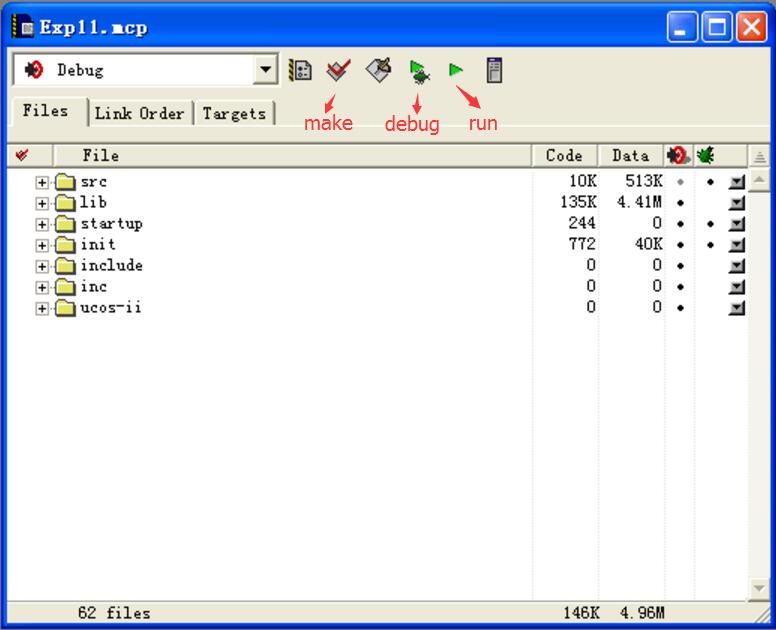Open the popup menu for ucos-ii row

(x=736, y=308)
